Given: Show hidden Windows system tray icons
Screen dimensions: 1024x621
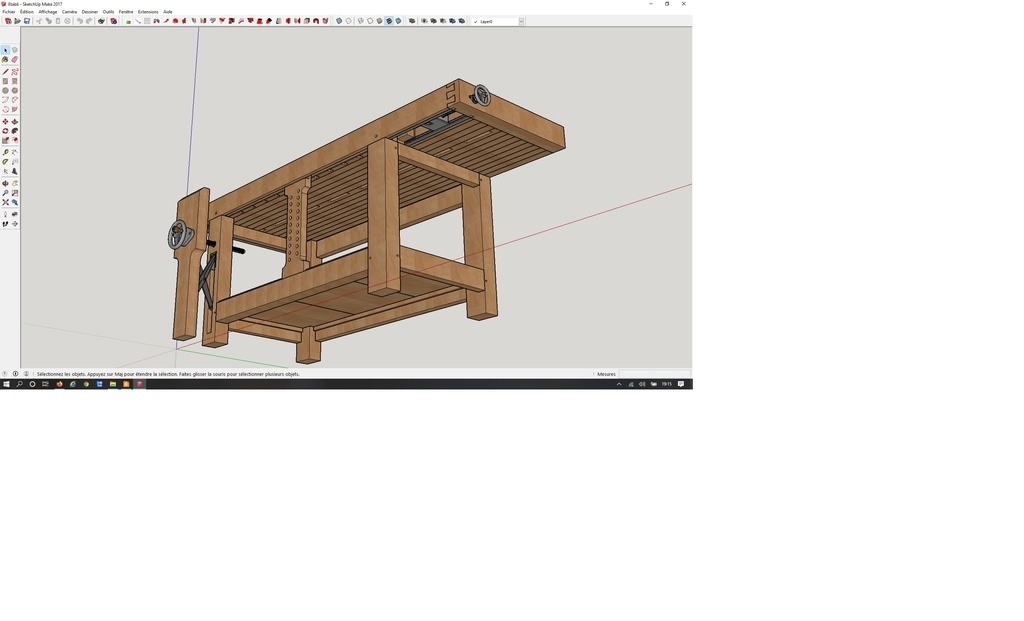Looking at the screenshot, I should [619, 384].
